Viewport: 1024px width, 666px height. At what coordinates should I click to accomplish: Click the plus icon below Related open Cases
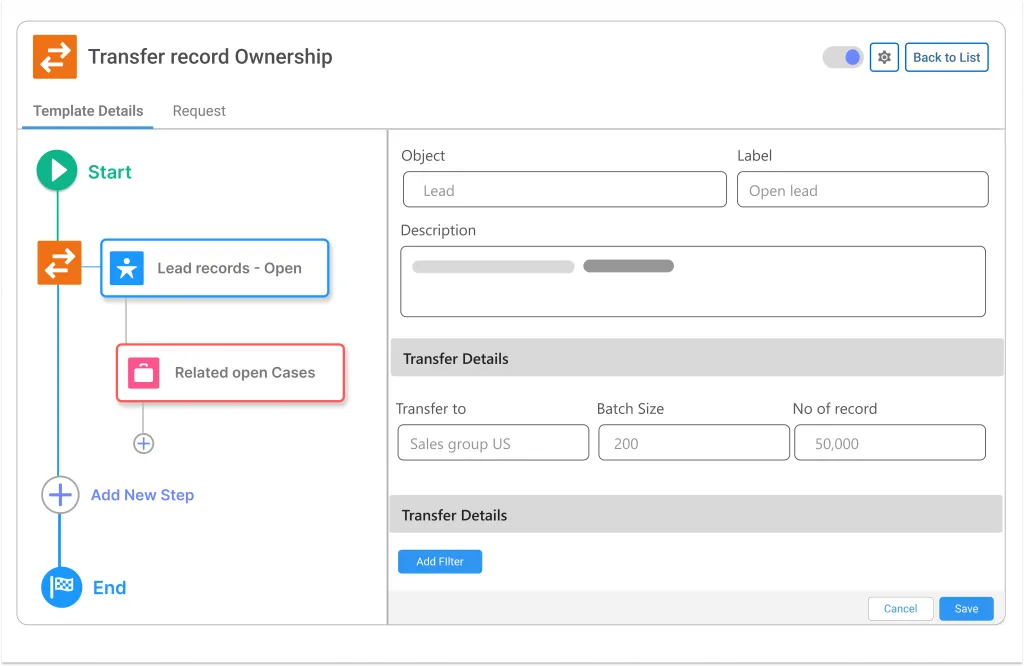(143, 443)
